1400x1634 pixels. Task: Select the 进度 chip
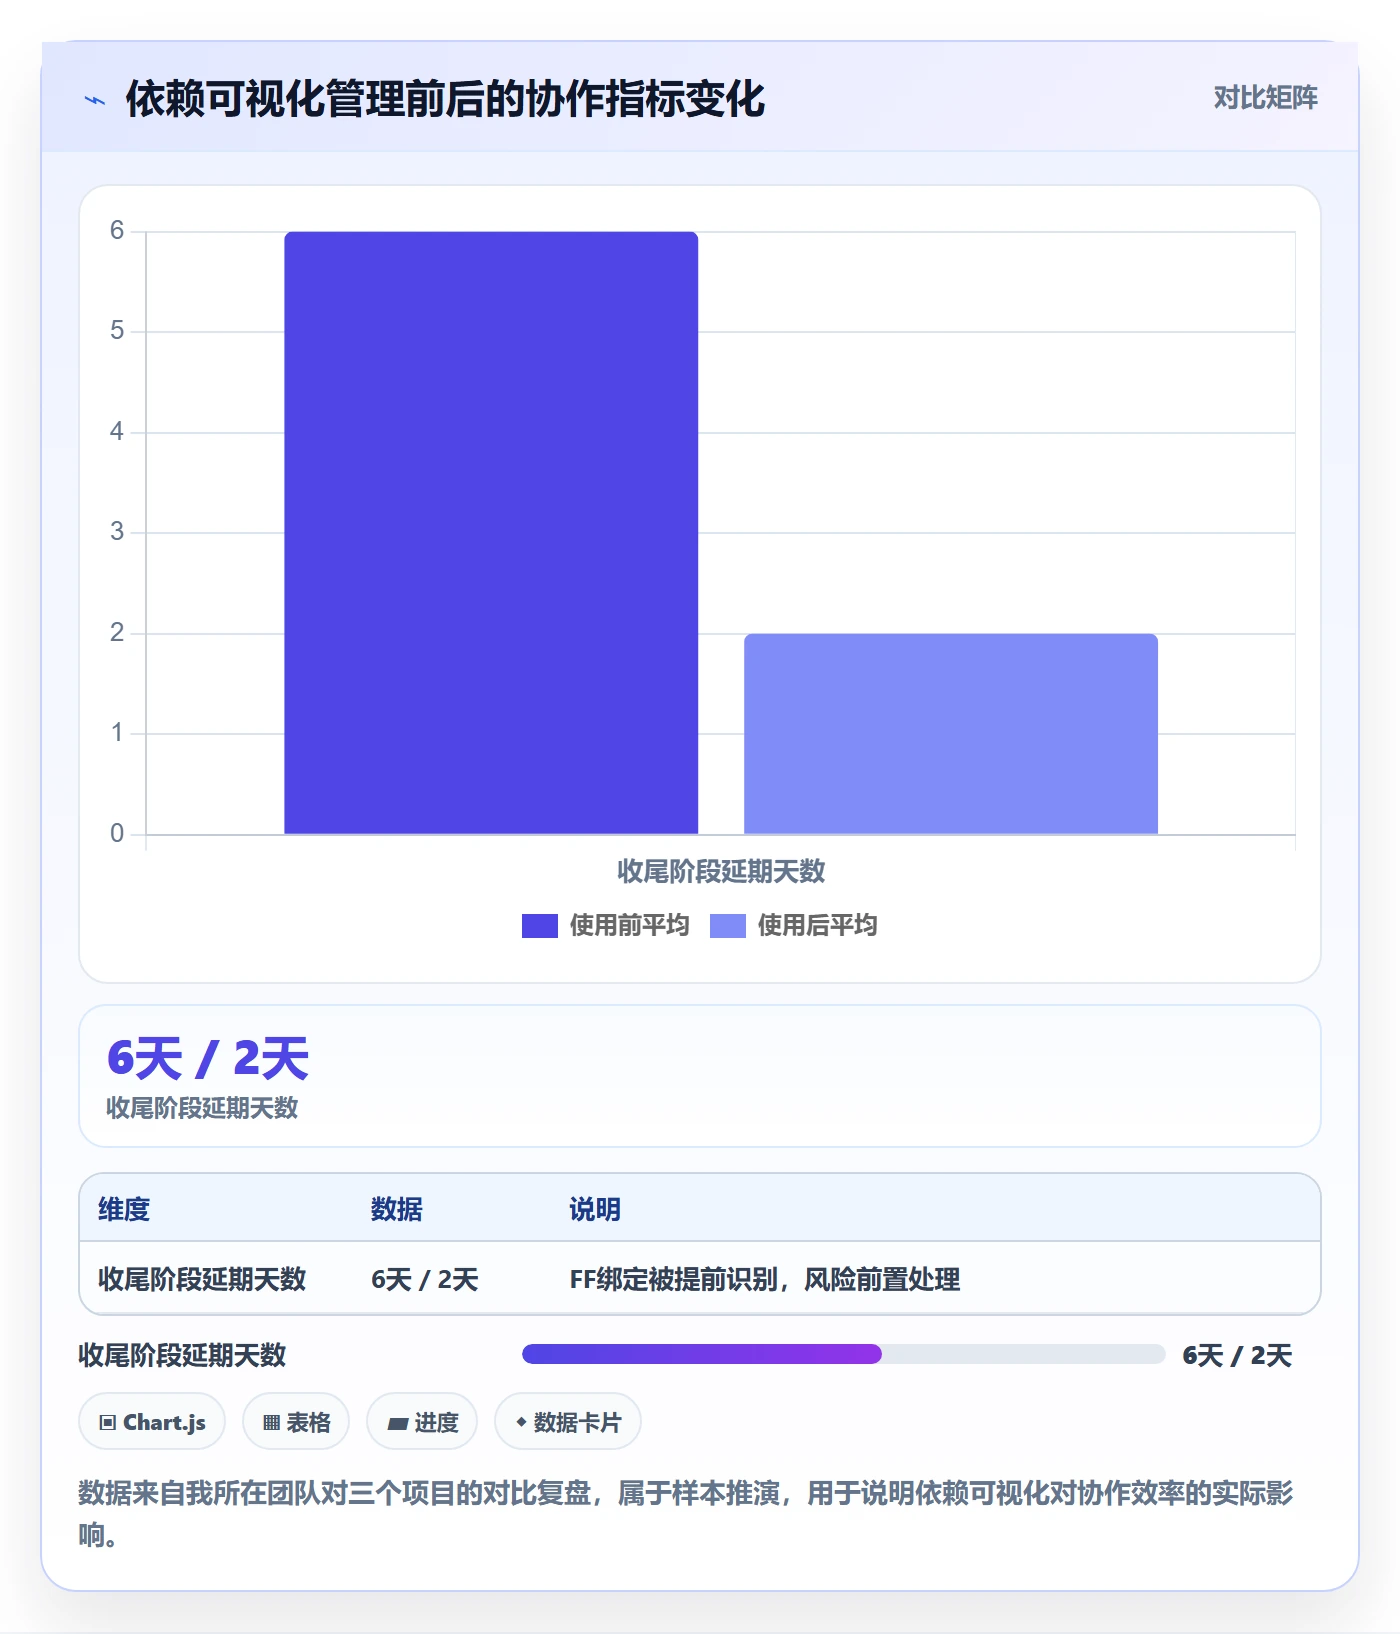point(422,1421)
